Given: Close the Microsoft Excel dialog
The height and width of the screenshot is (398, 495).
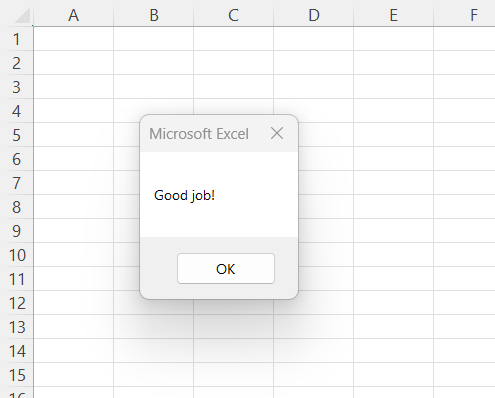Looking at the screenshot, I should [x=277, y=133].
